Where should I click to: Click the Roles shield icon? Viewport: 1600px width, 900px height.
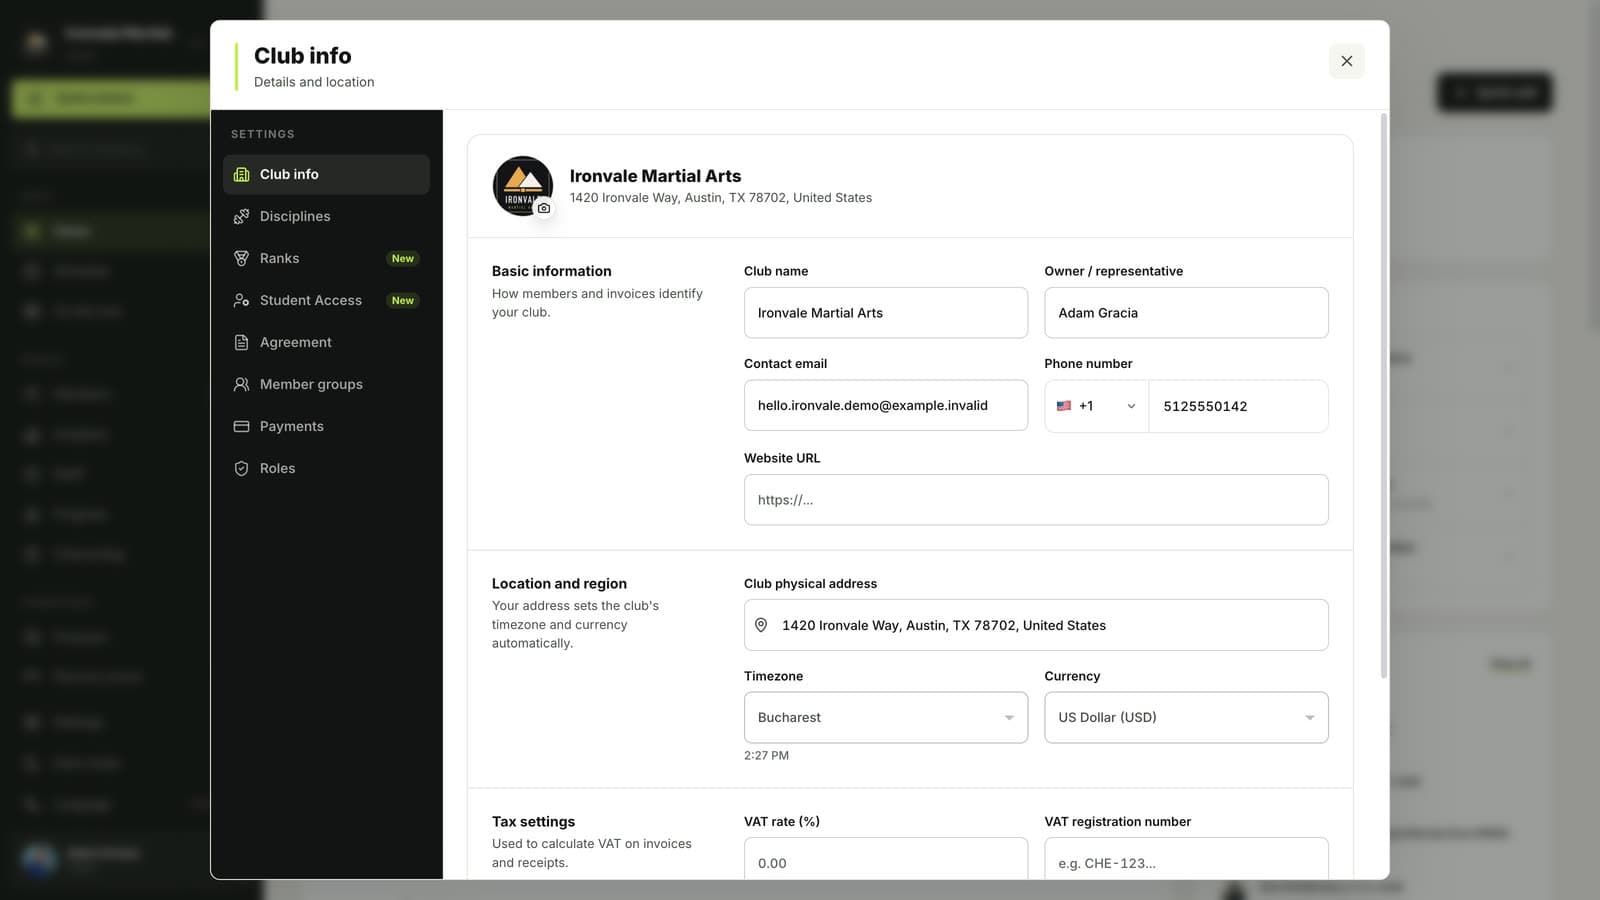(241, 468)
